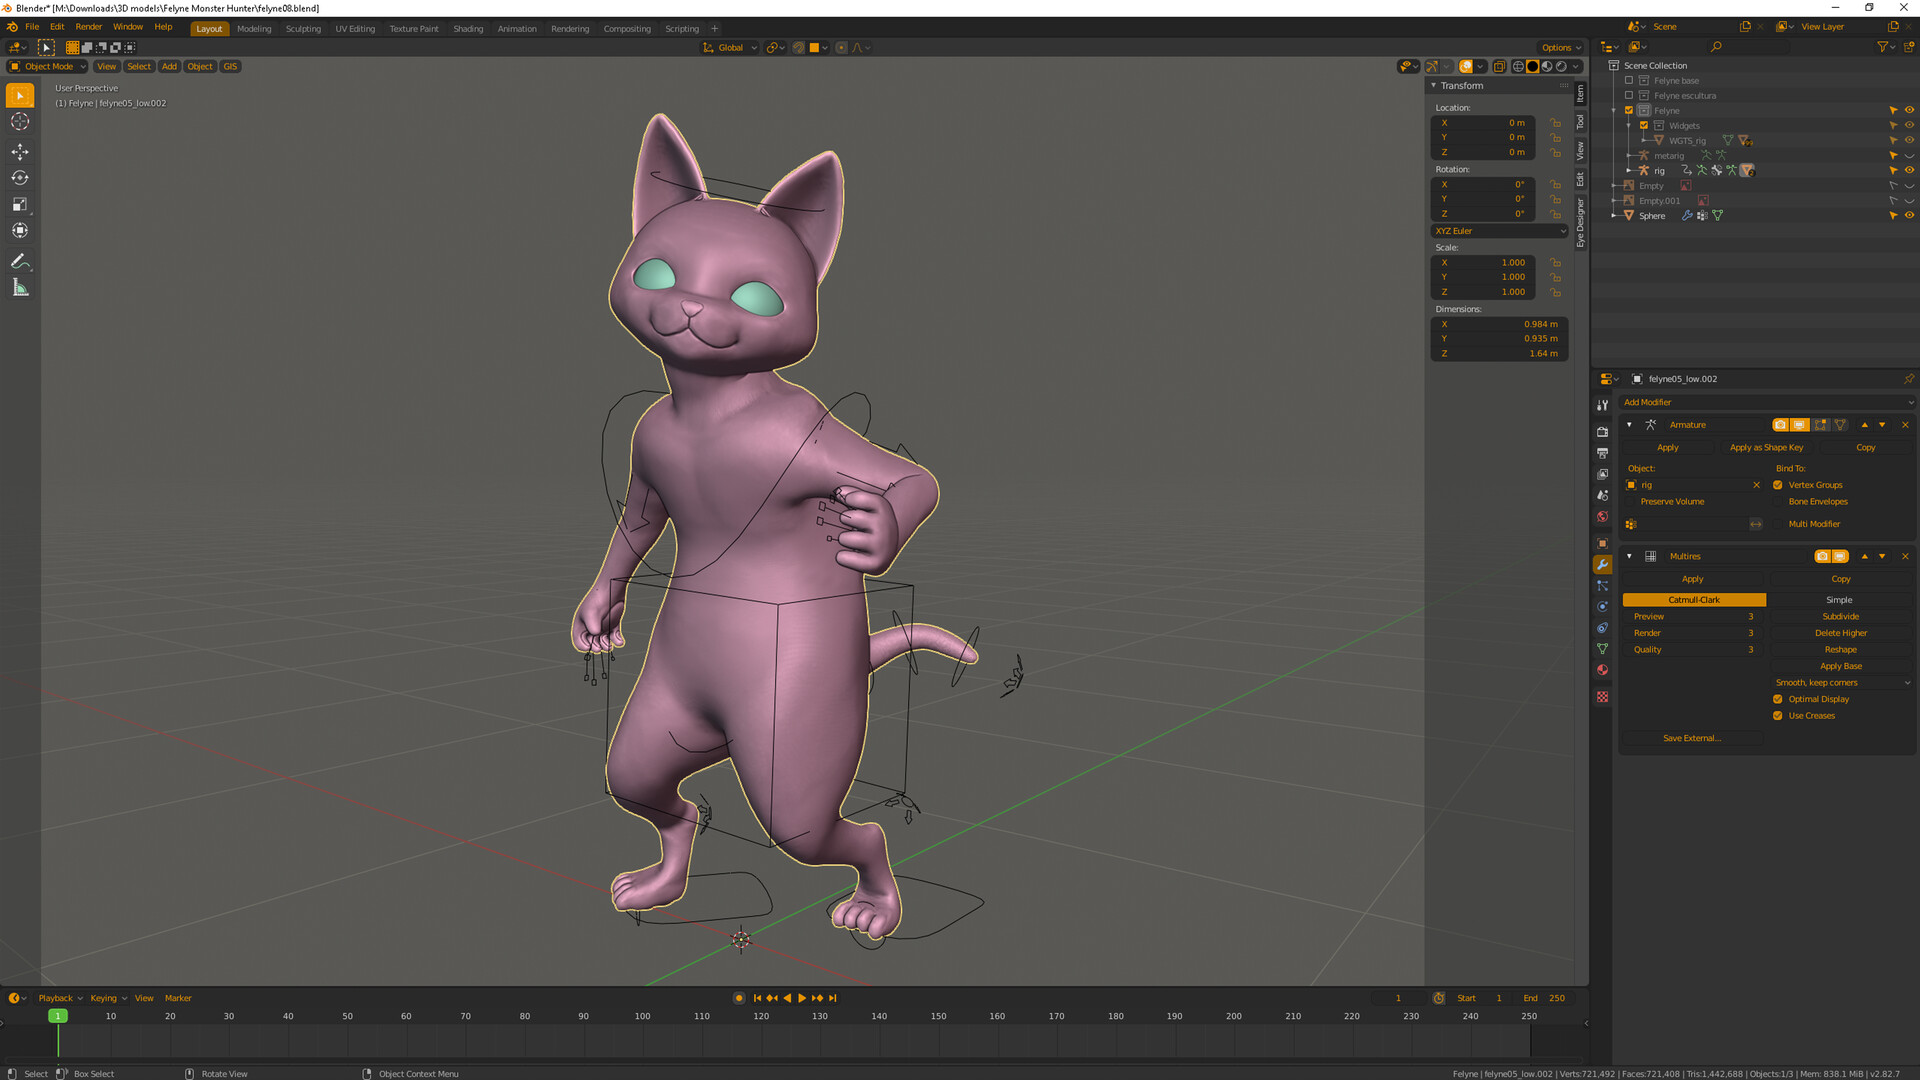Open the XYZ Euler rotation mode dropdown

click(x=1499, y=231)
